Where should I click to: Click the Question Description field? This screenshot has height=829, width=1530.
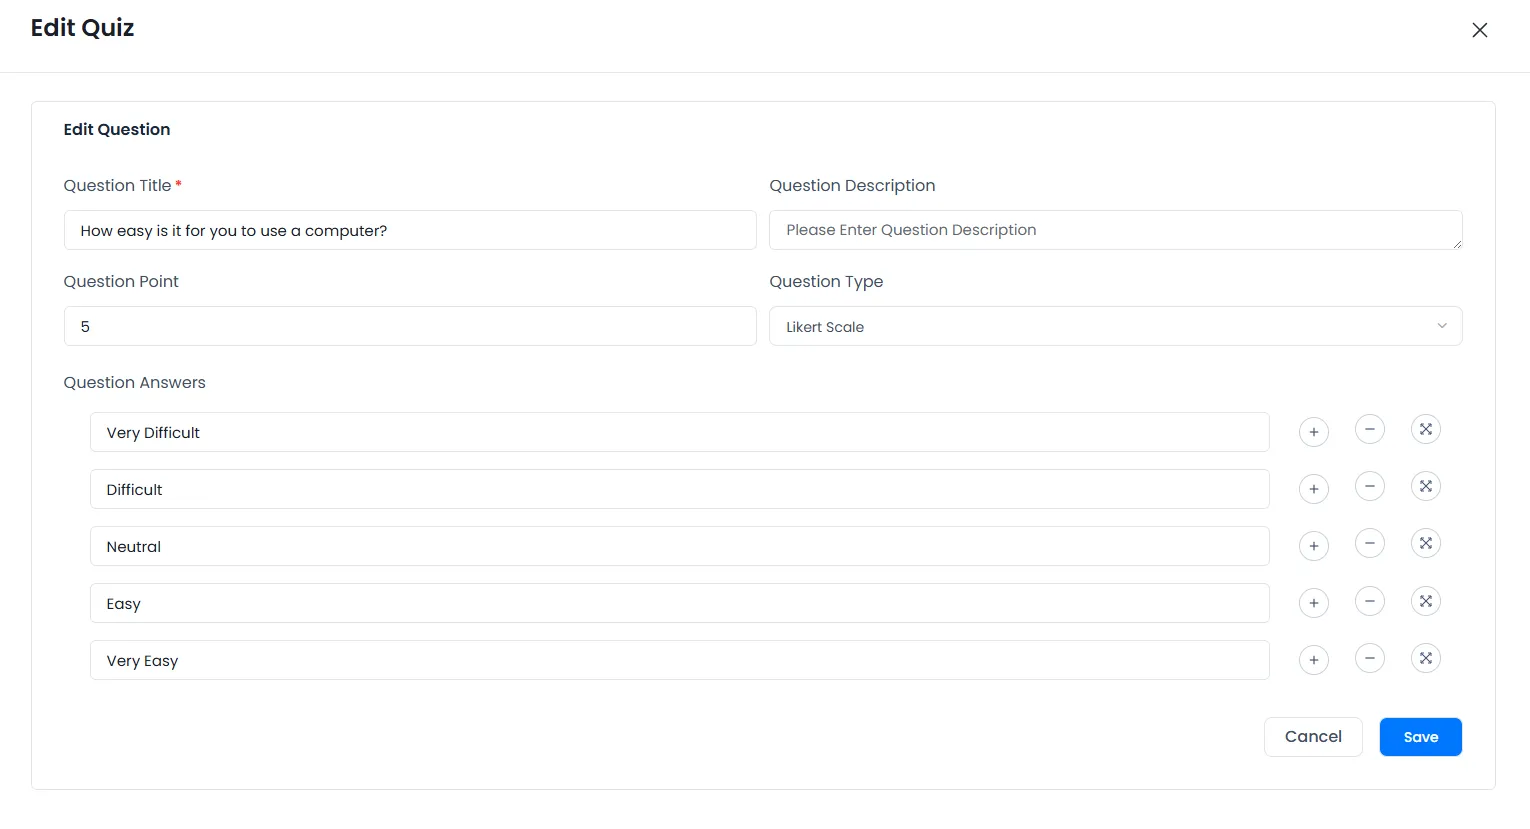1115,230
